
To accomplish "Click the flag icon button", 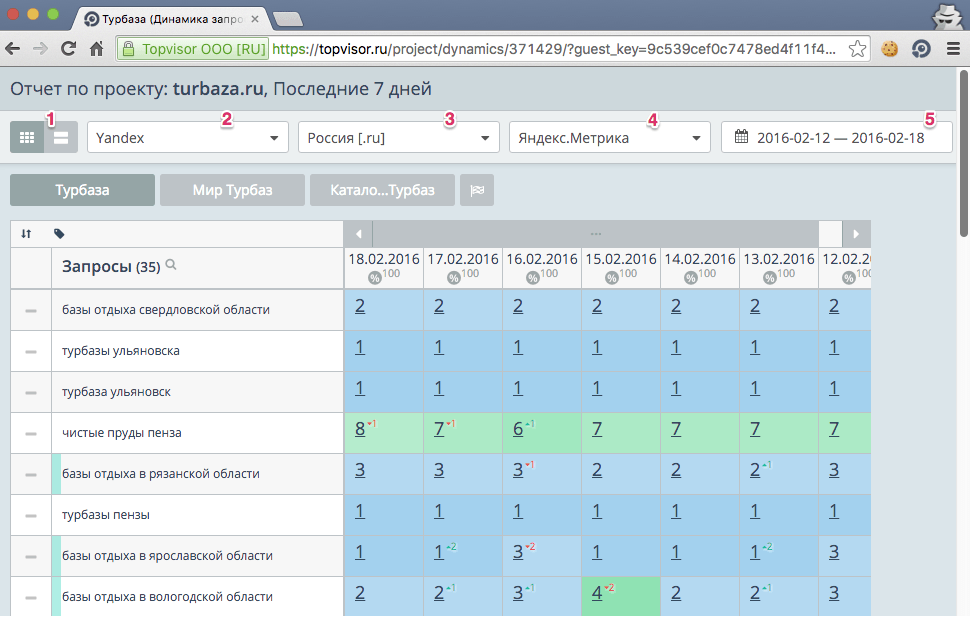I will click(477, 190).
